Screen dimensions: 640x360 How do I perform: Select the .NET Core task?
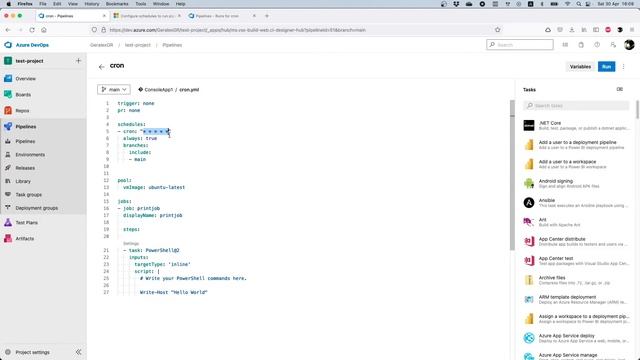coord(576,125)
